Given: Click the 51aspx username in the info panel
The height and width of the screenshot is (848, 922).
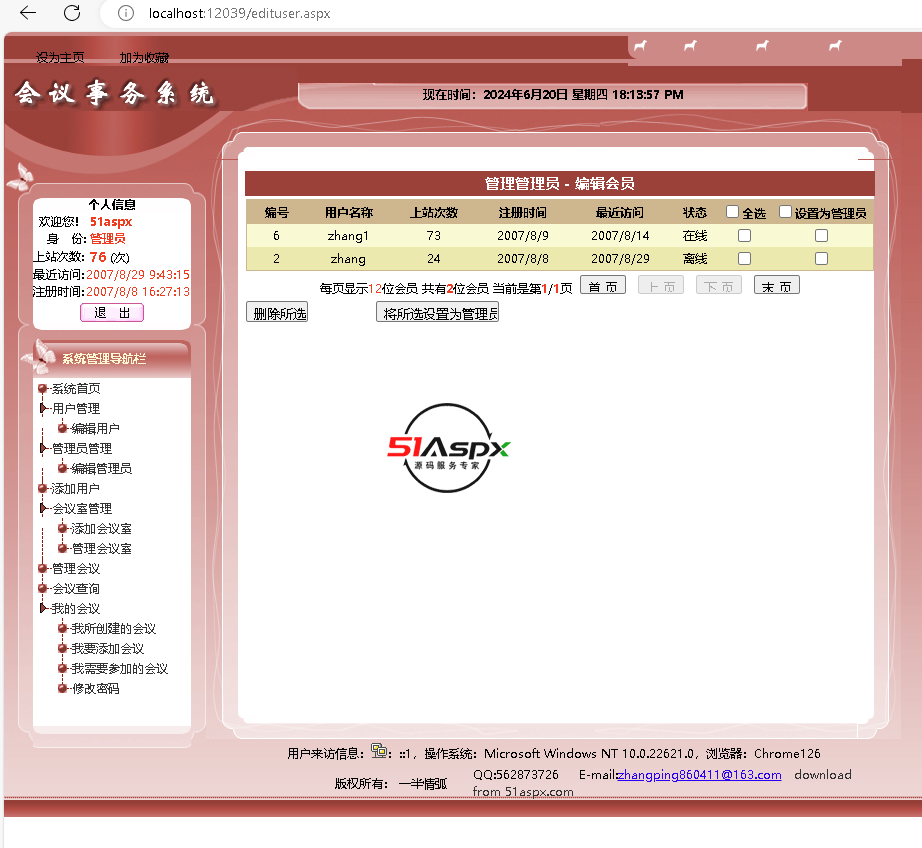Looking at the screenshot, I should point(111,222).
